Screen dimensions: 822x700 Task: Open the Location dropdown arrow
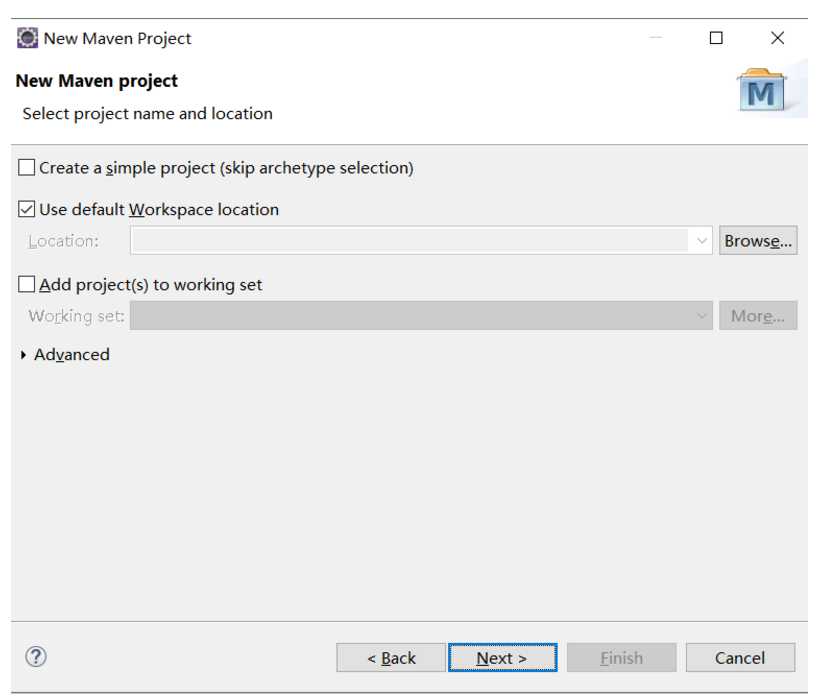[701, 241]
